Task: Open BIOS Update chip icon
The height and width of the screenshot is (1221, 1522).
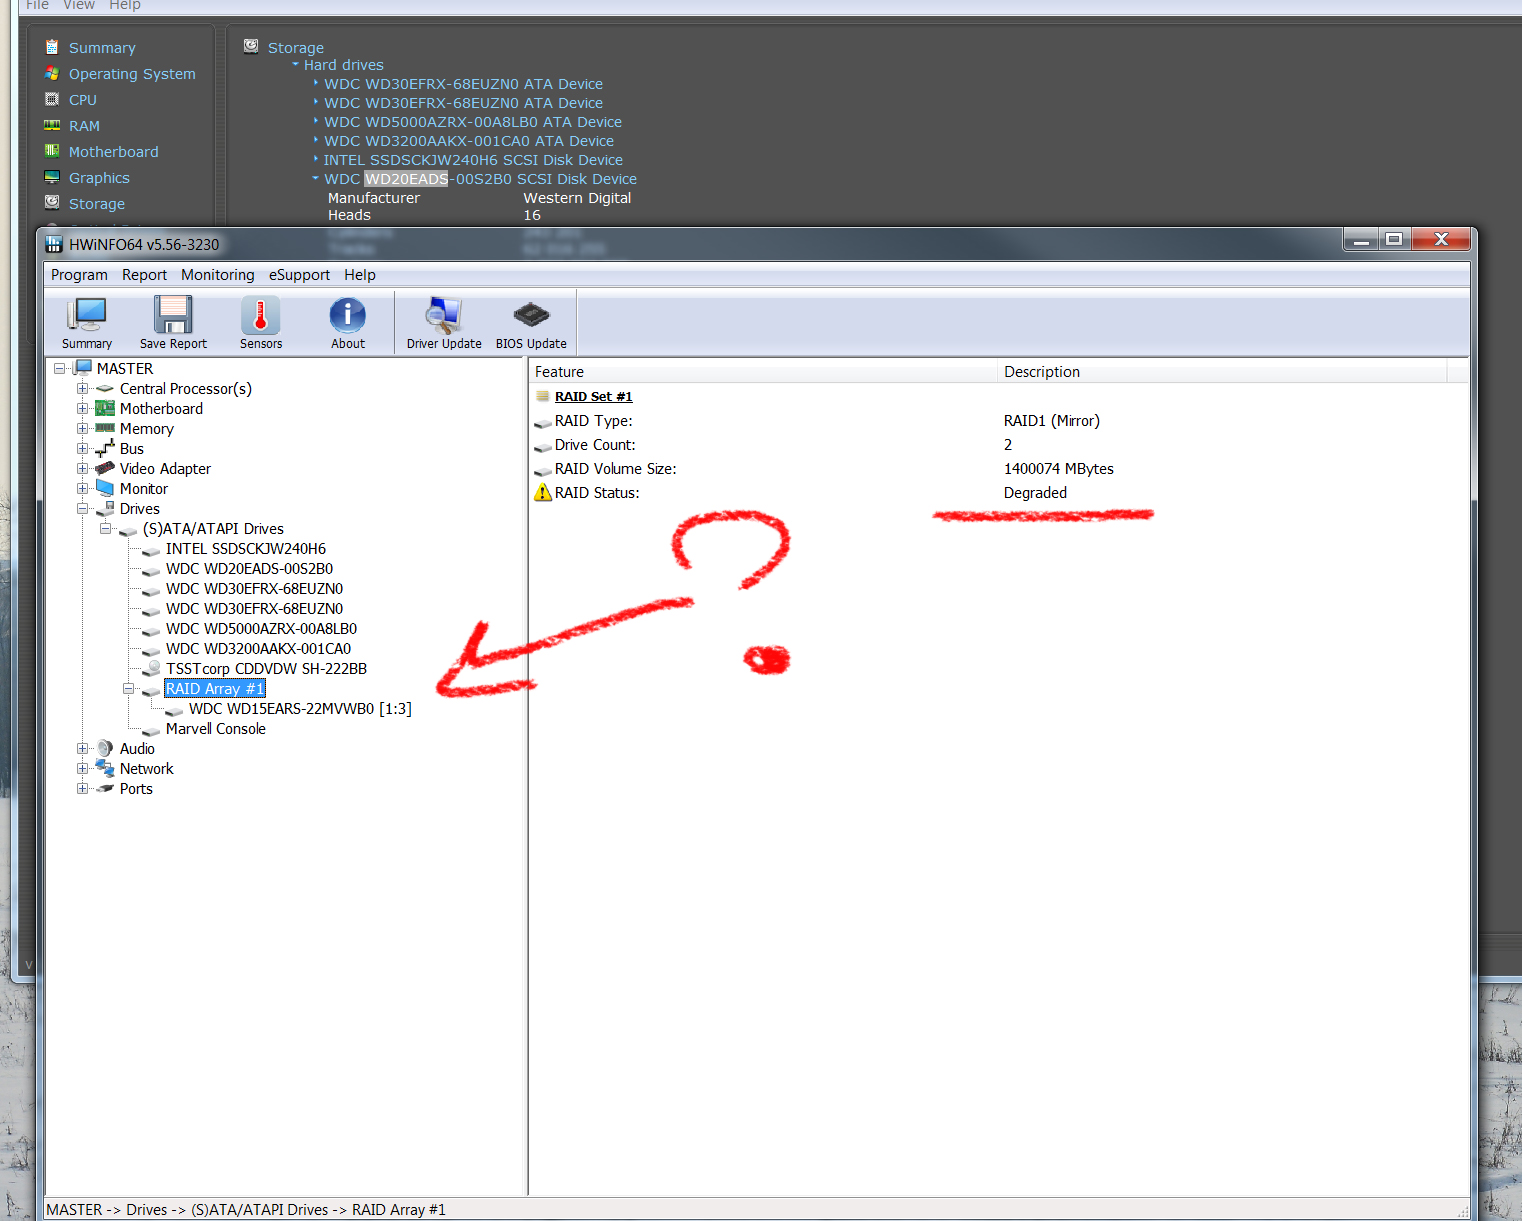Action: 531,315
